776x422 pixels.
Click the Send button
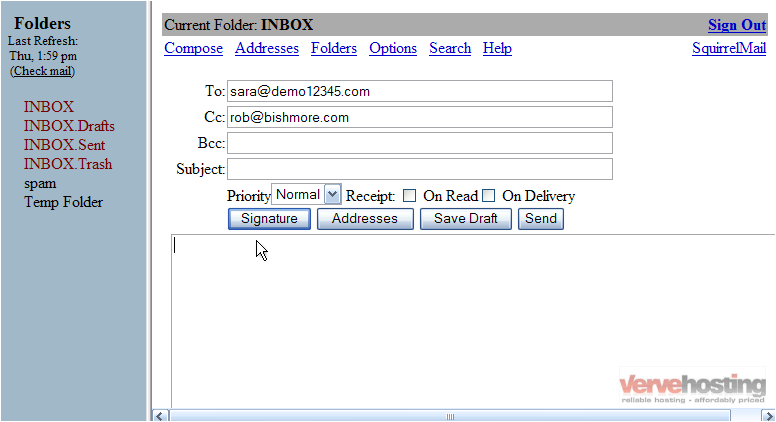click(x=540, y=219)
